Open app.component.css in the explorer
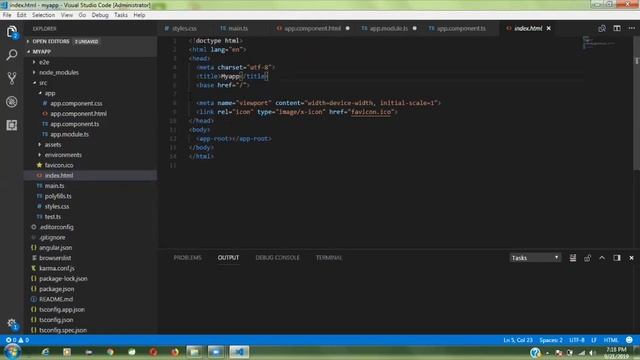 [90, 103]
